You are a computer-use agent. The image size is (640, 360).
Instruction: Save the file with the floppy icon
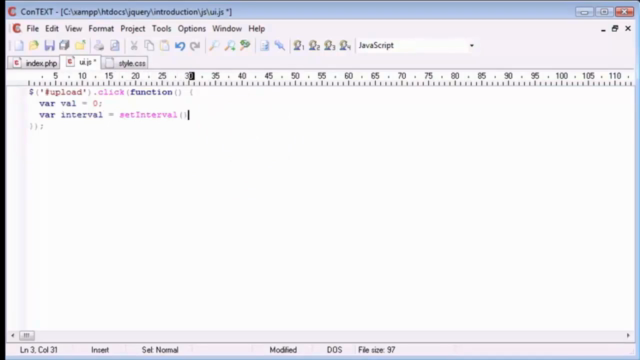tap(49, 45)
